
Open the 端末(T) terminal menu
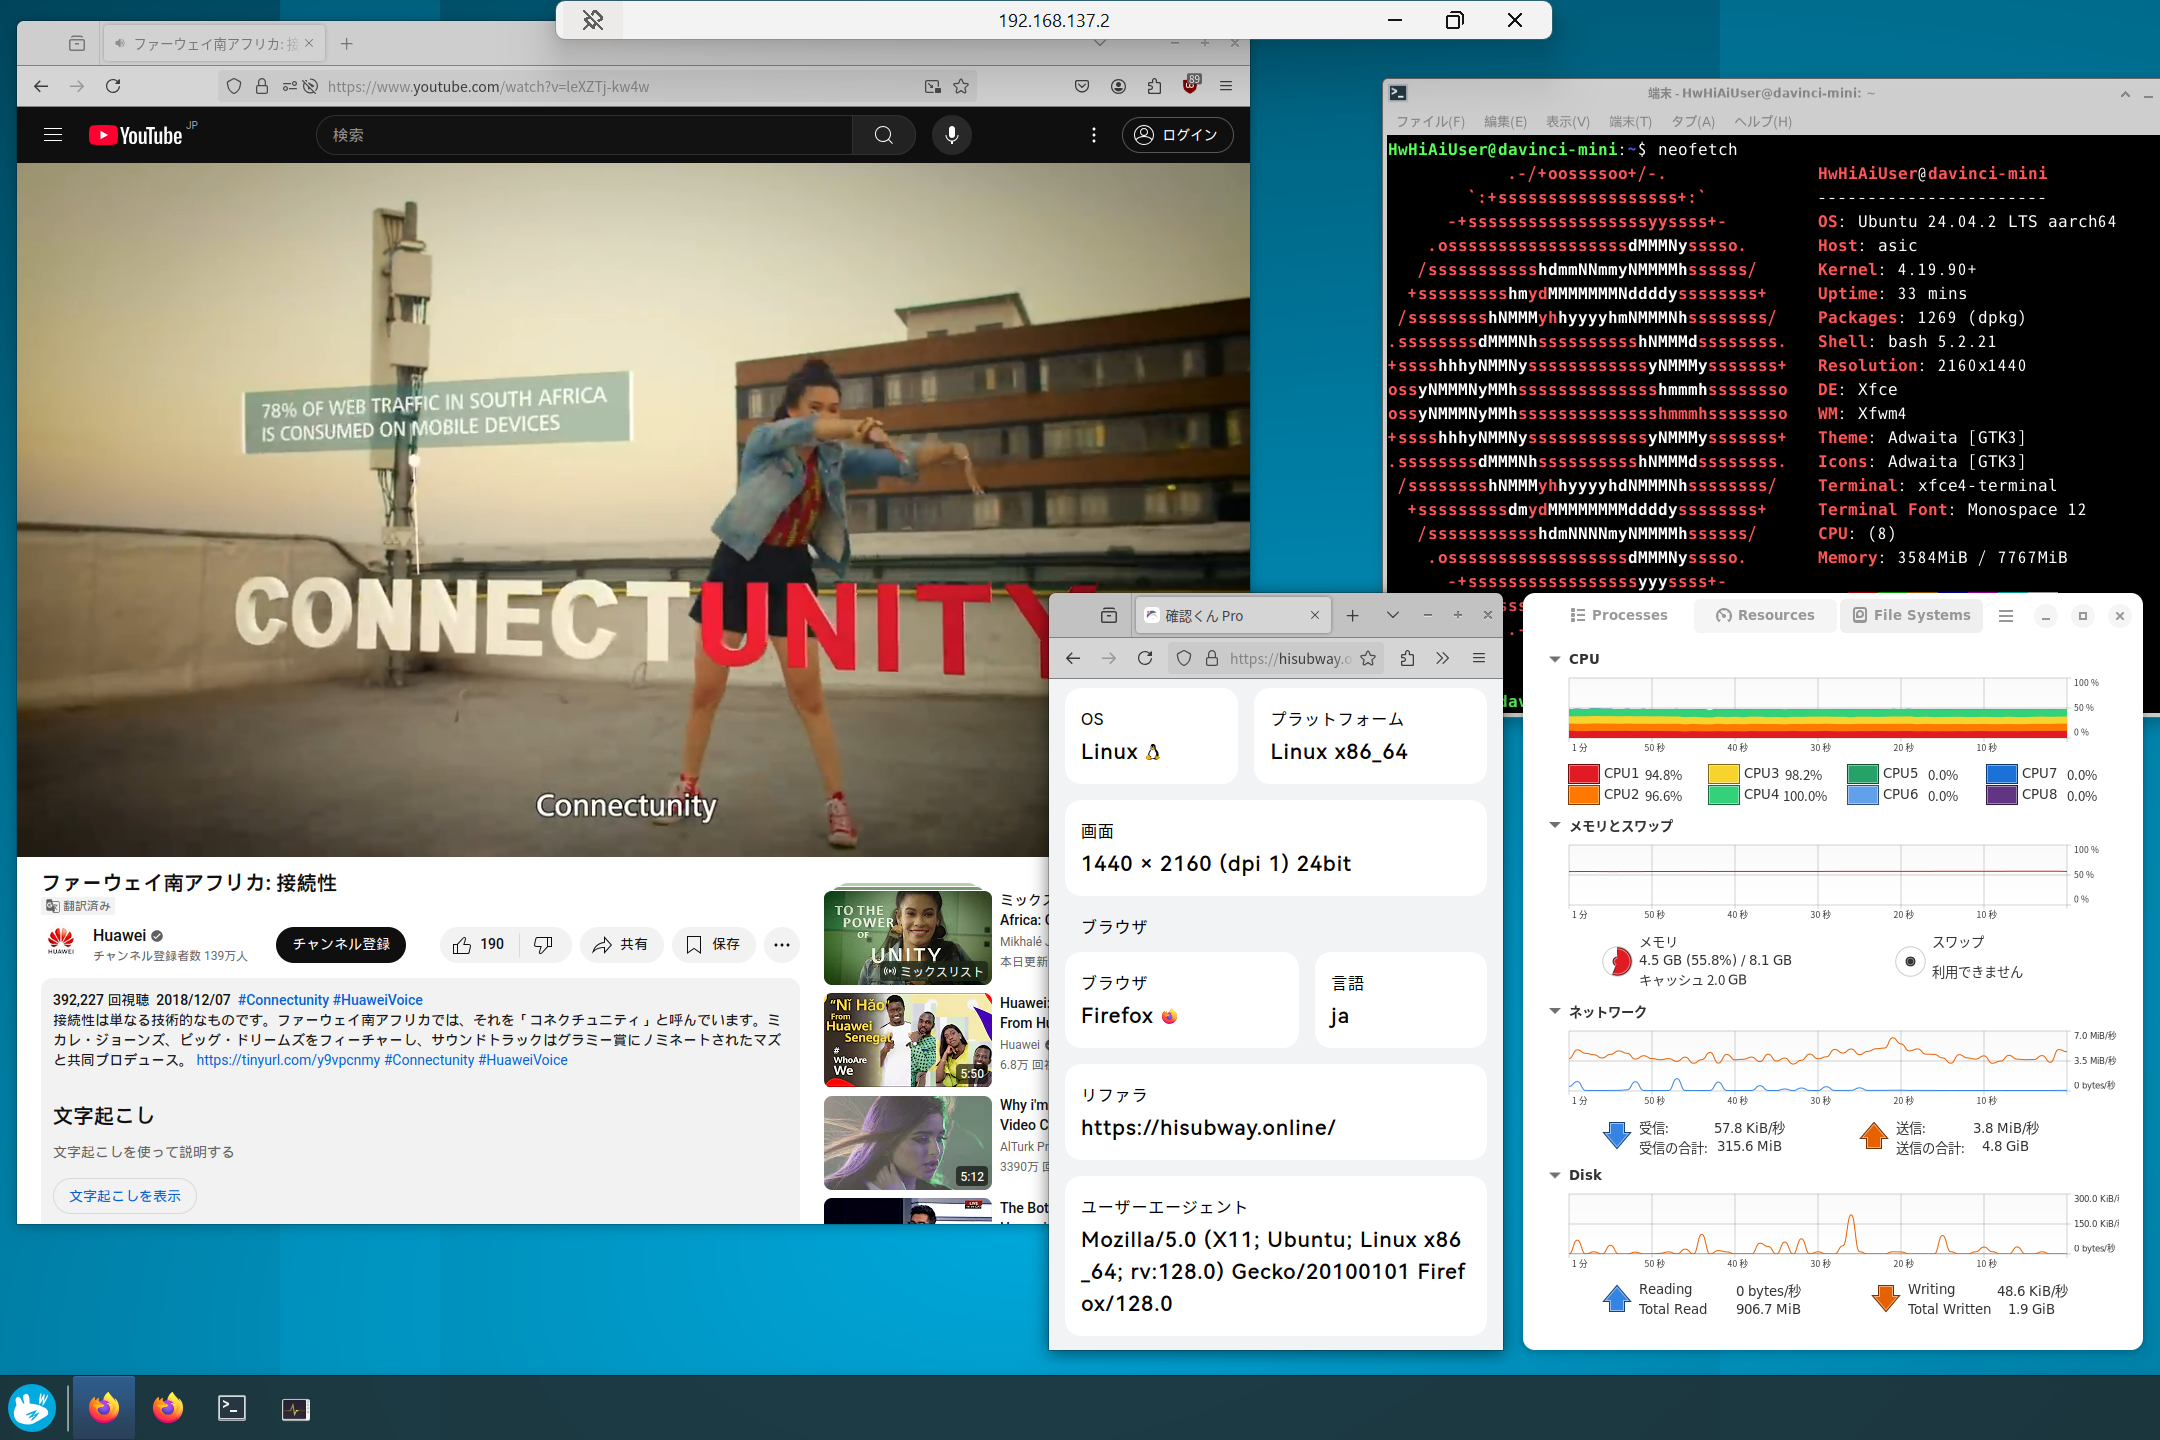click(1630, 121)
